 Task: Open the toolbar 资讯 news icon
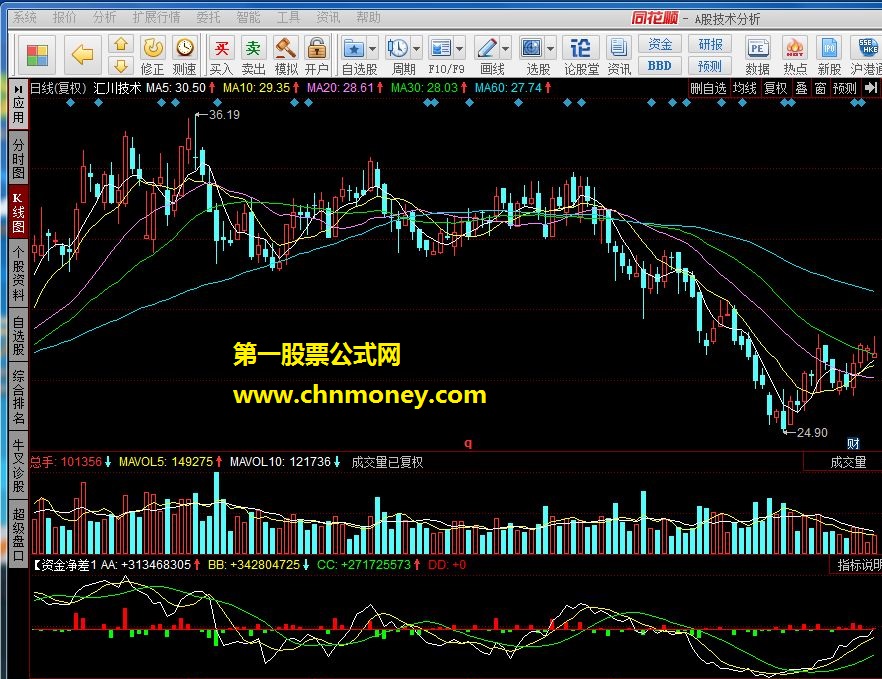(619, 55)
